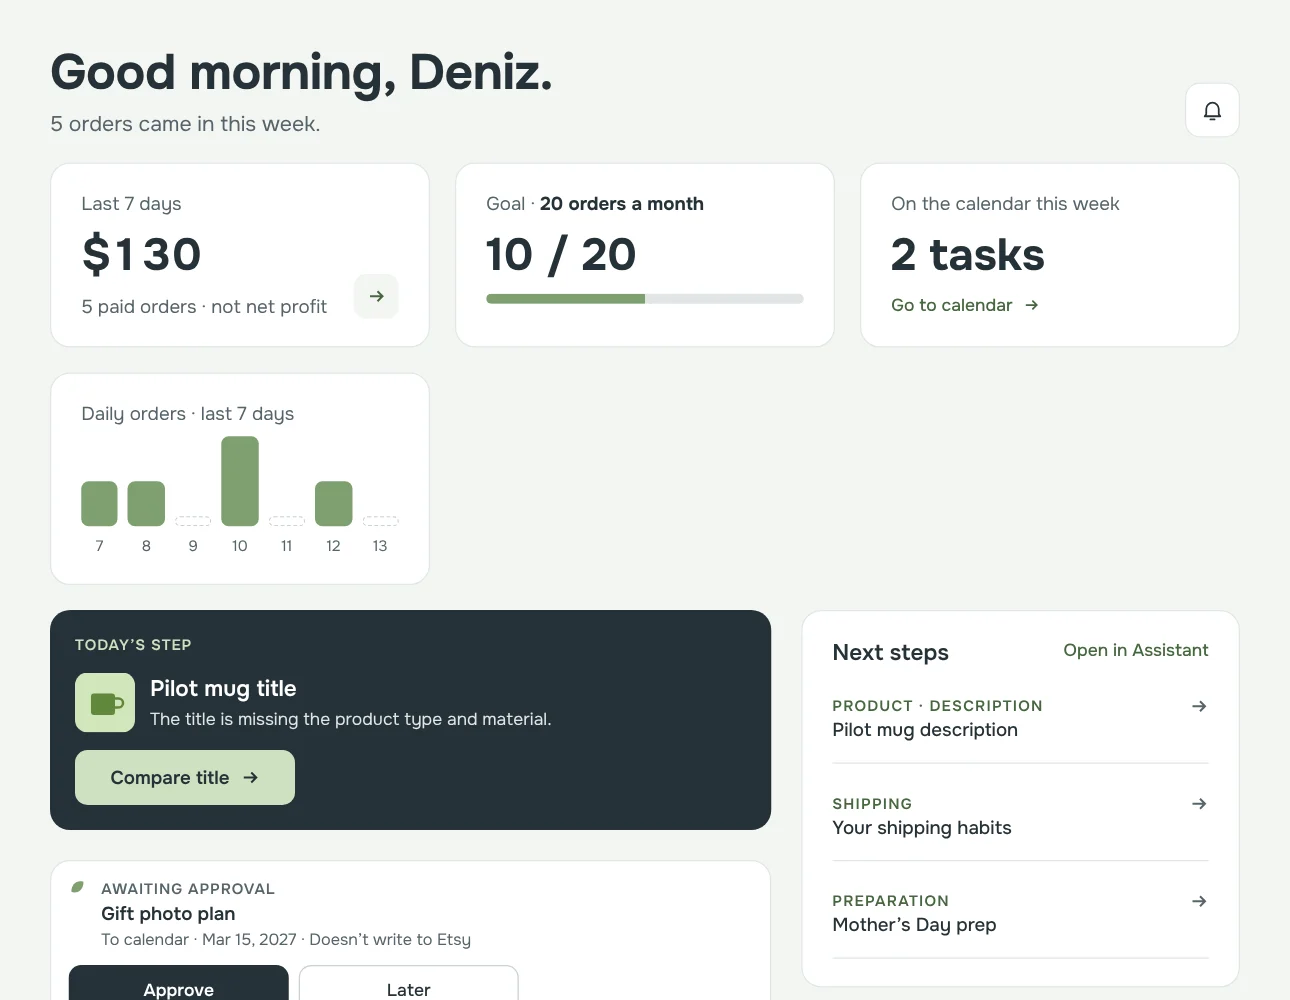Open Your shipping habits step

1020,815
